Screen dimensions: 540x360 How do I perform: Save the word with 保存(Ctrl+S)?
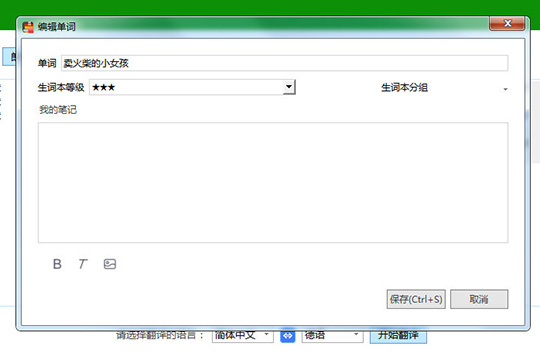(x=416, y=299)
